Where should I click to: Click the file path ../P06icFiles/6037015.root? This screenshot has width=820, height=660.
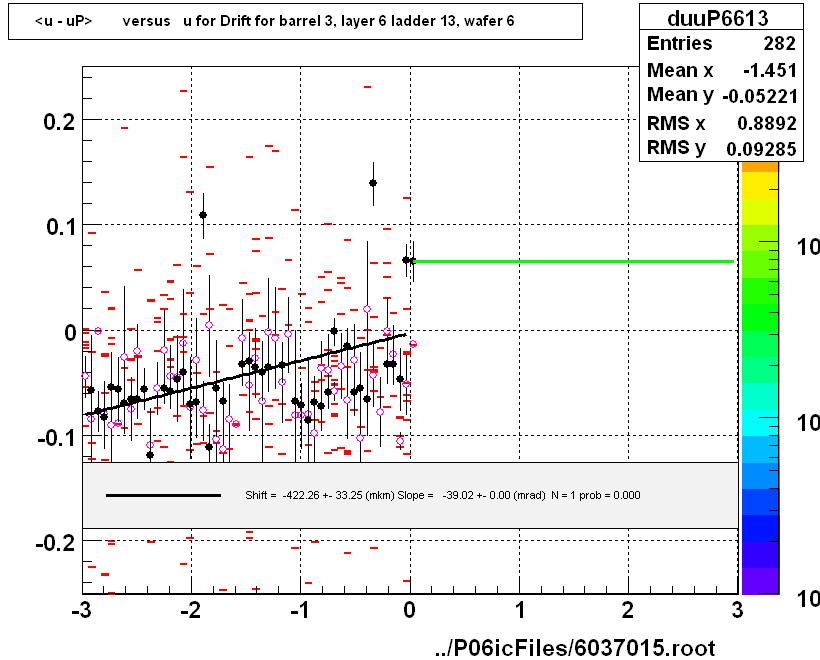[575, 648]
